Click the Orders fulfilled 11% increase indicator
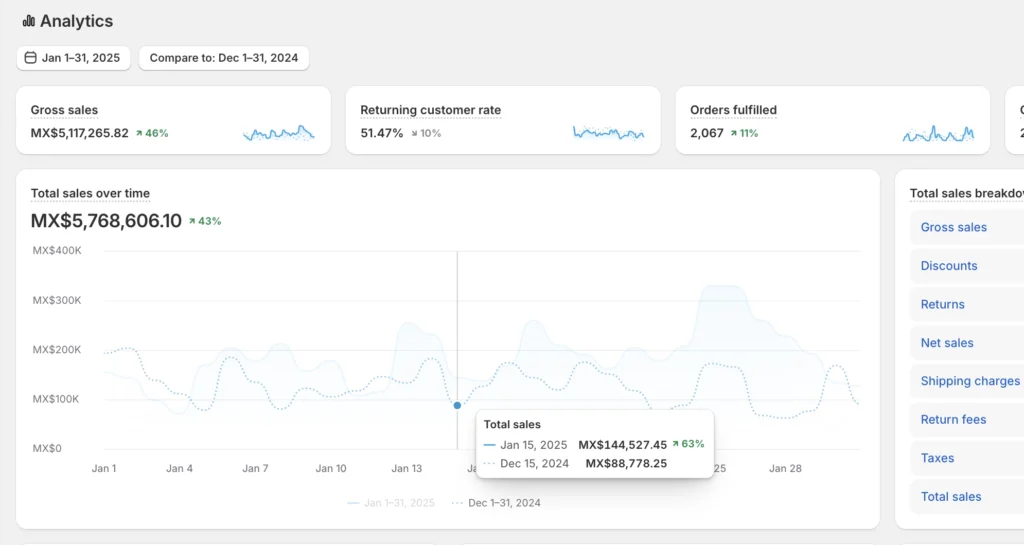 [744, 133]
